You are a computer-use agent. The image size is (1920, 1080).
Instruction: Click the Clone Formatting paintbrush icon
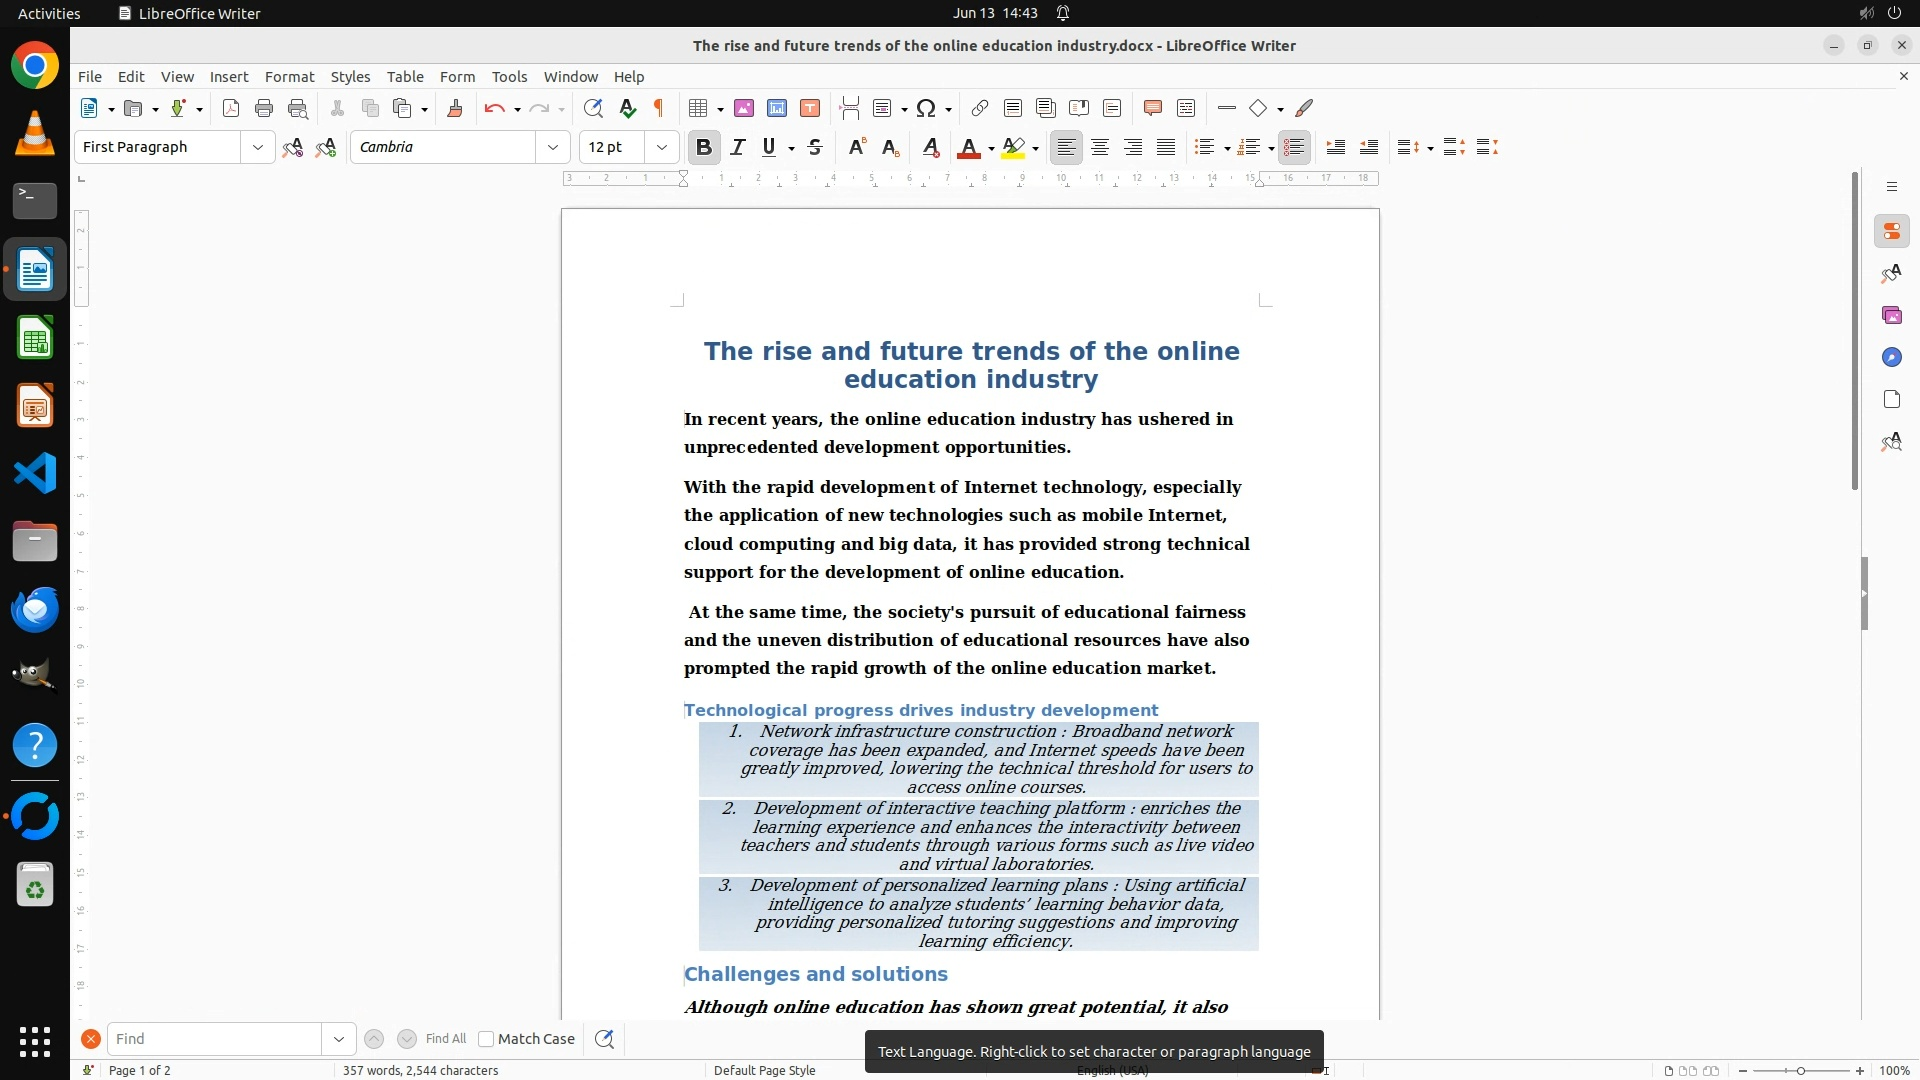[x=455, y=109]
